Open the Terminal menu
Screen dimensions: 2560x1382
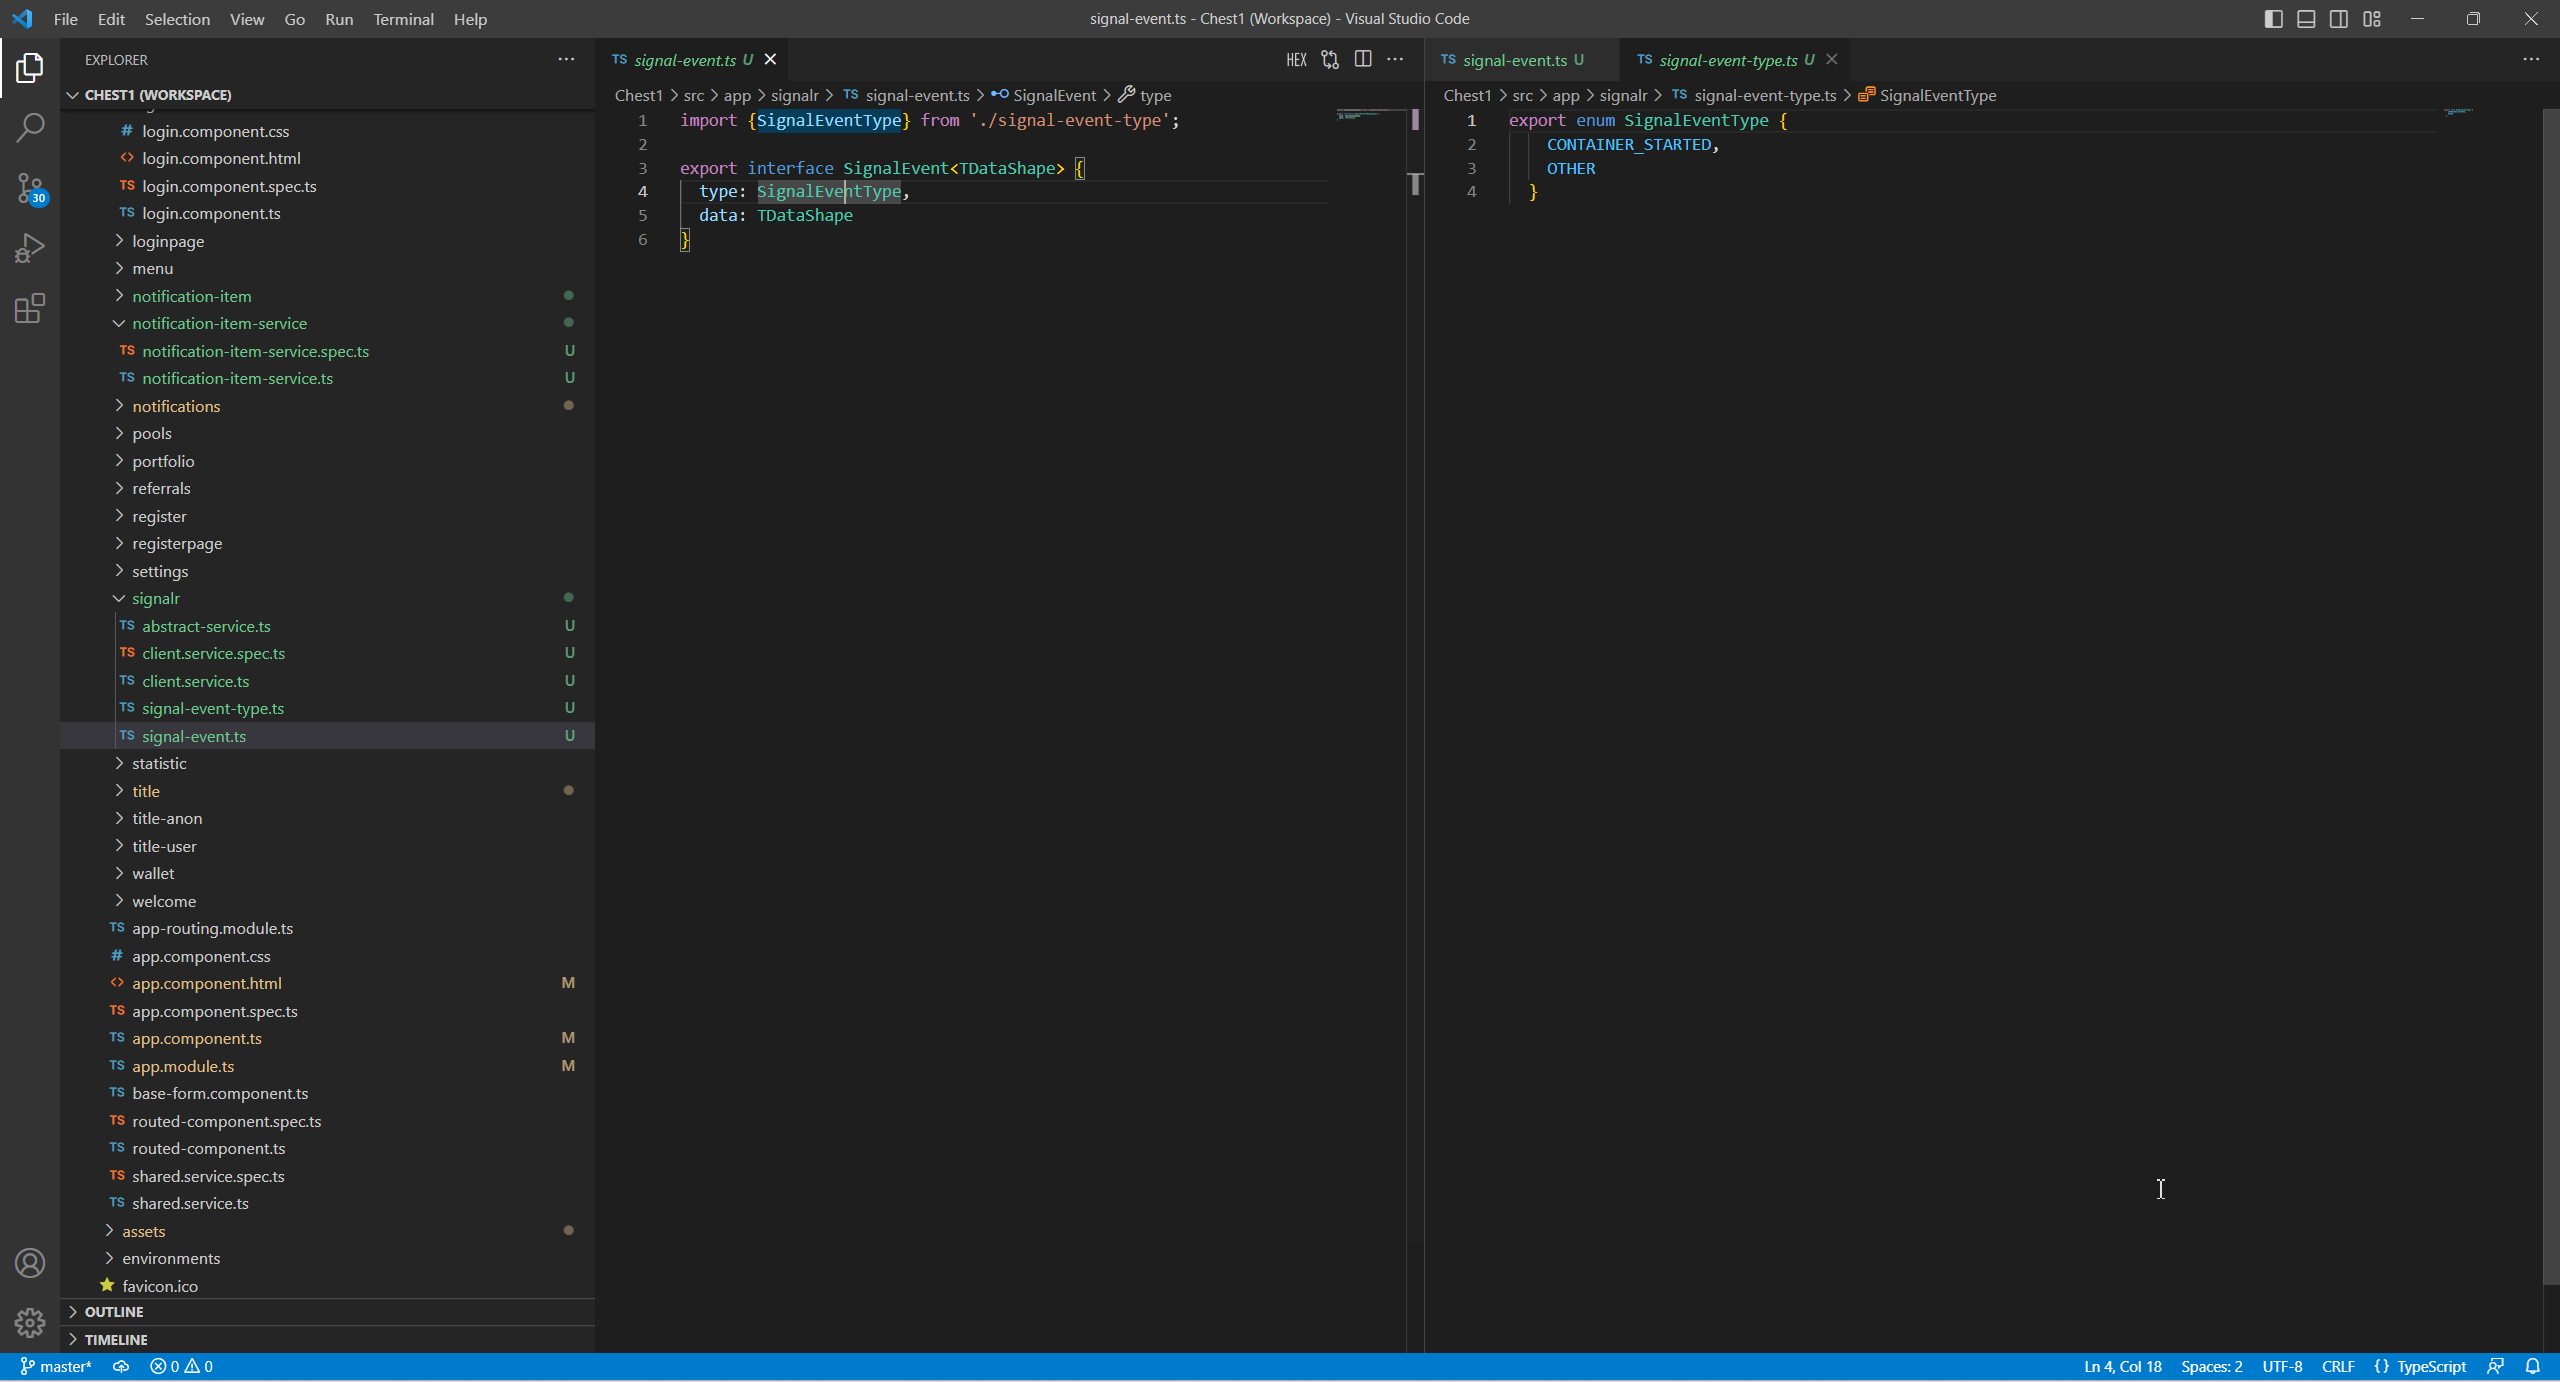tap(403, 19)
